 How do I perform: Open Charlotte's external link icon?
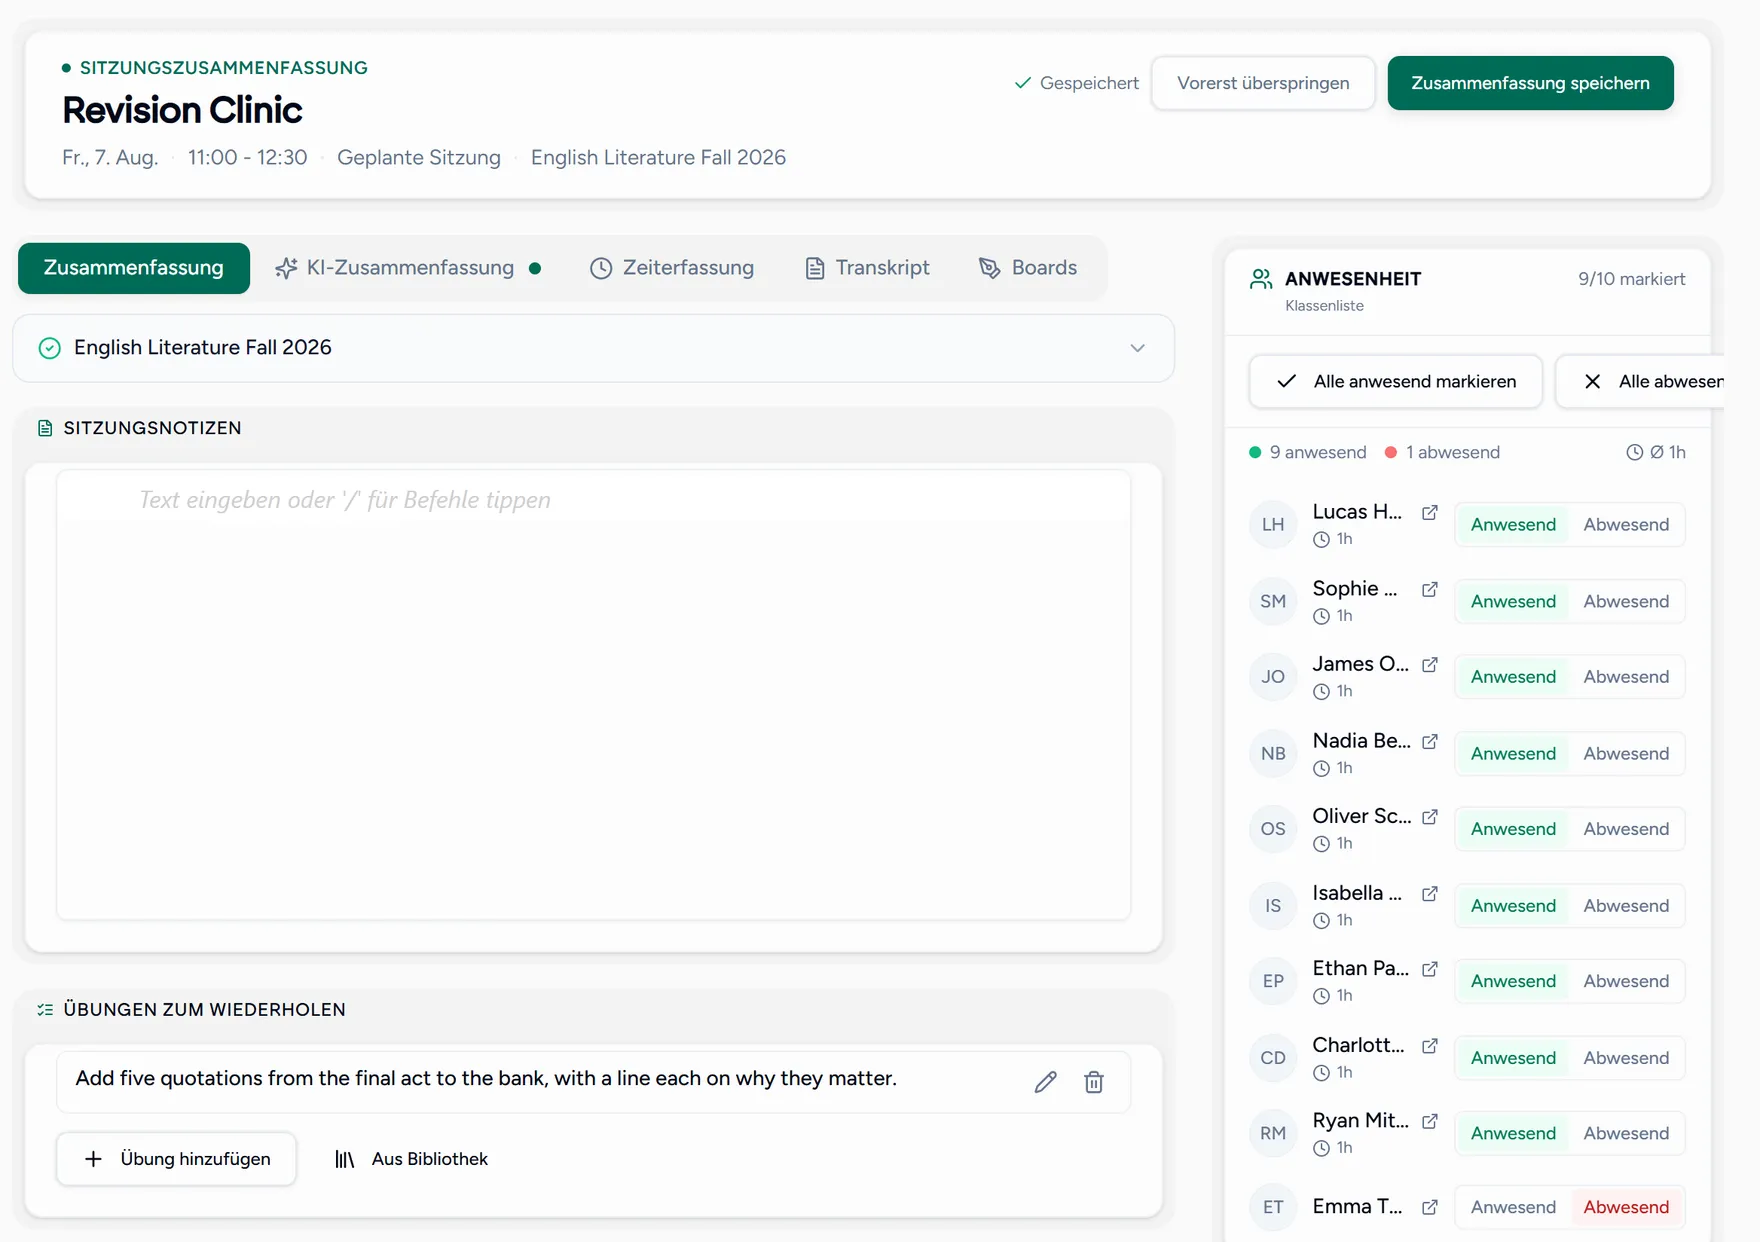point(1430,1045)
